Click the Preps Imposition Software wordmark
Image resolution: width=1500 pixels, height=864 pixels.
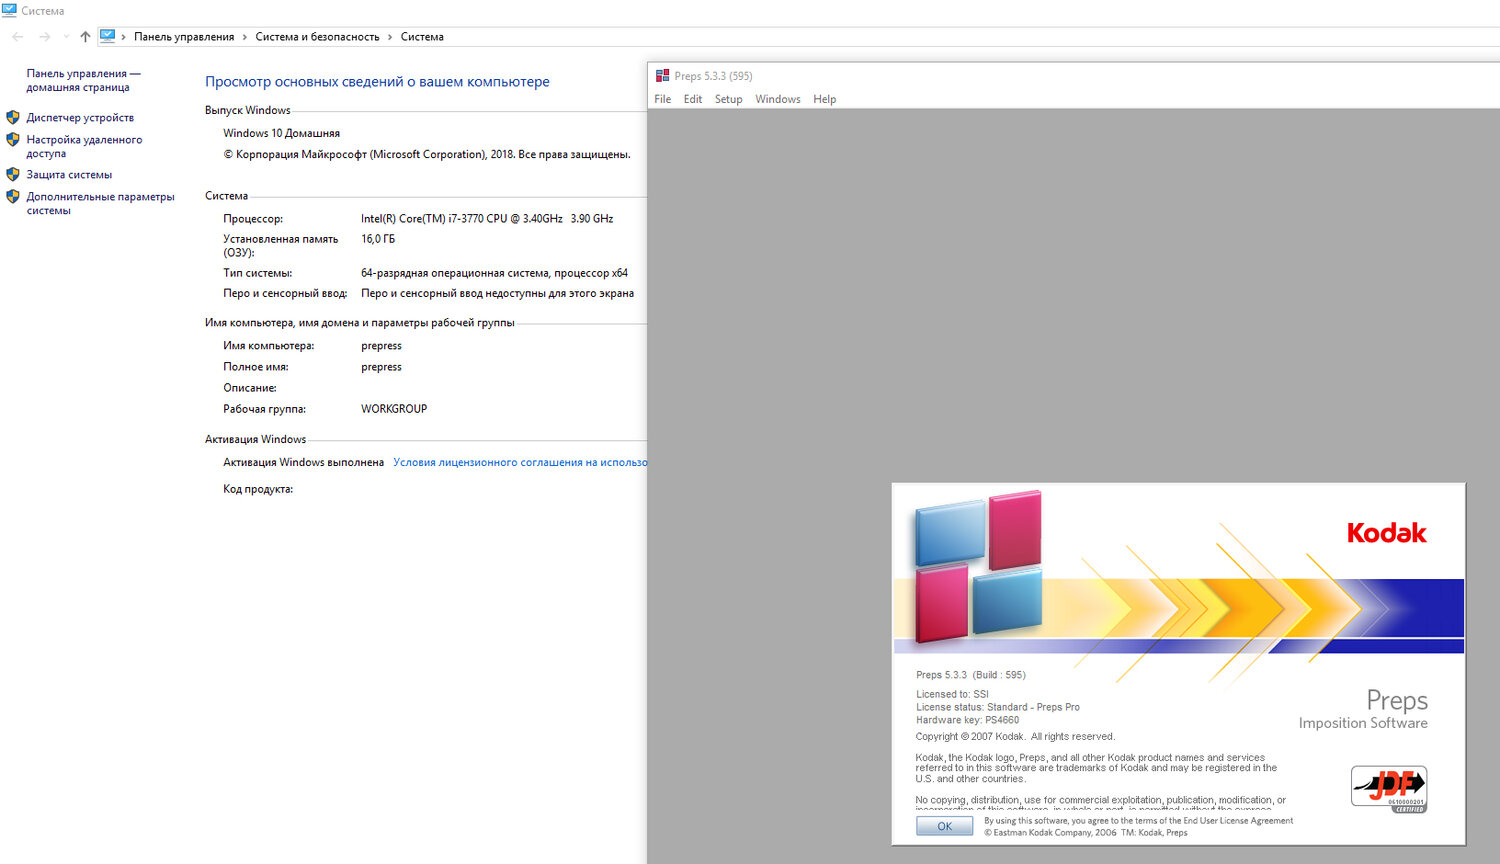click(x=1363, y=709)
